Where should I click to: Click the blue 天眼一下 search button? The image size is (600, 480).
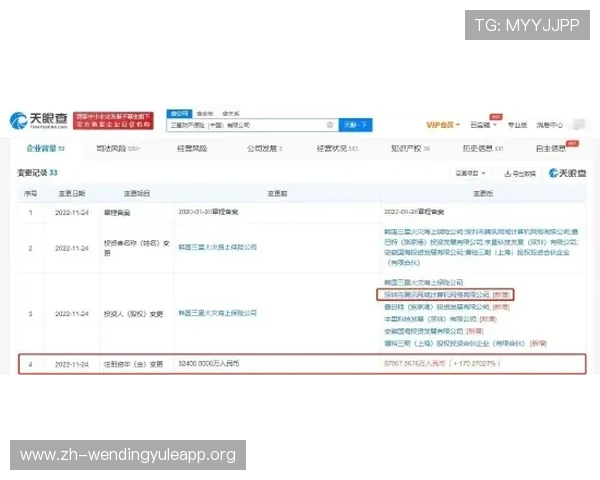[x=355, y=125]
